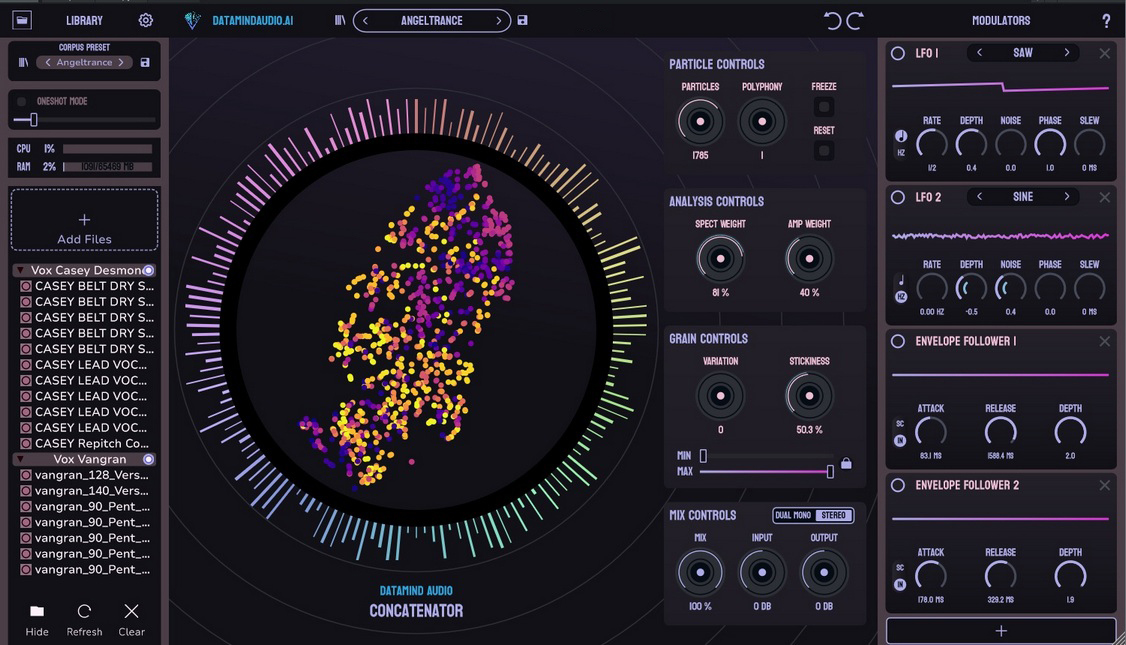Select Envelope Follower 1 SC source
1126x645 pixels.
pos(900,424)
